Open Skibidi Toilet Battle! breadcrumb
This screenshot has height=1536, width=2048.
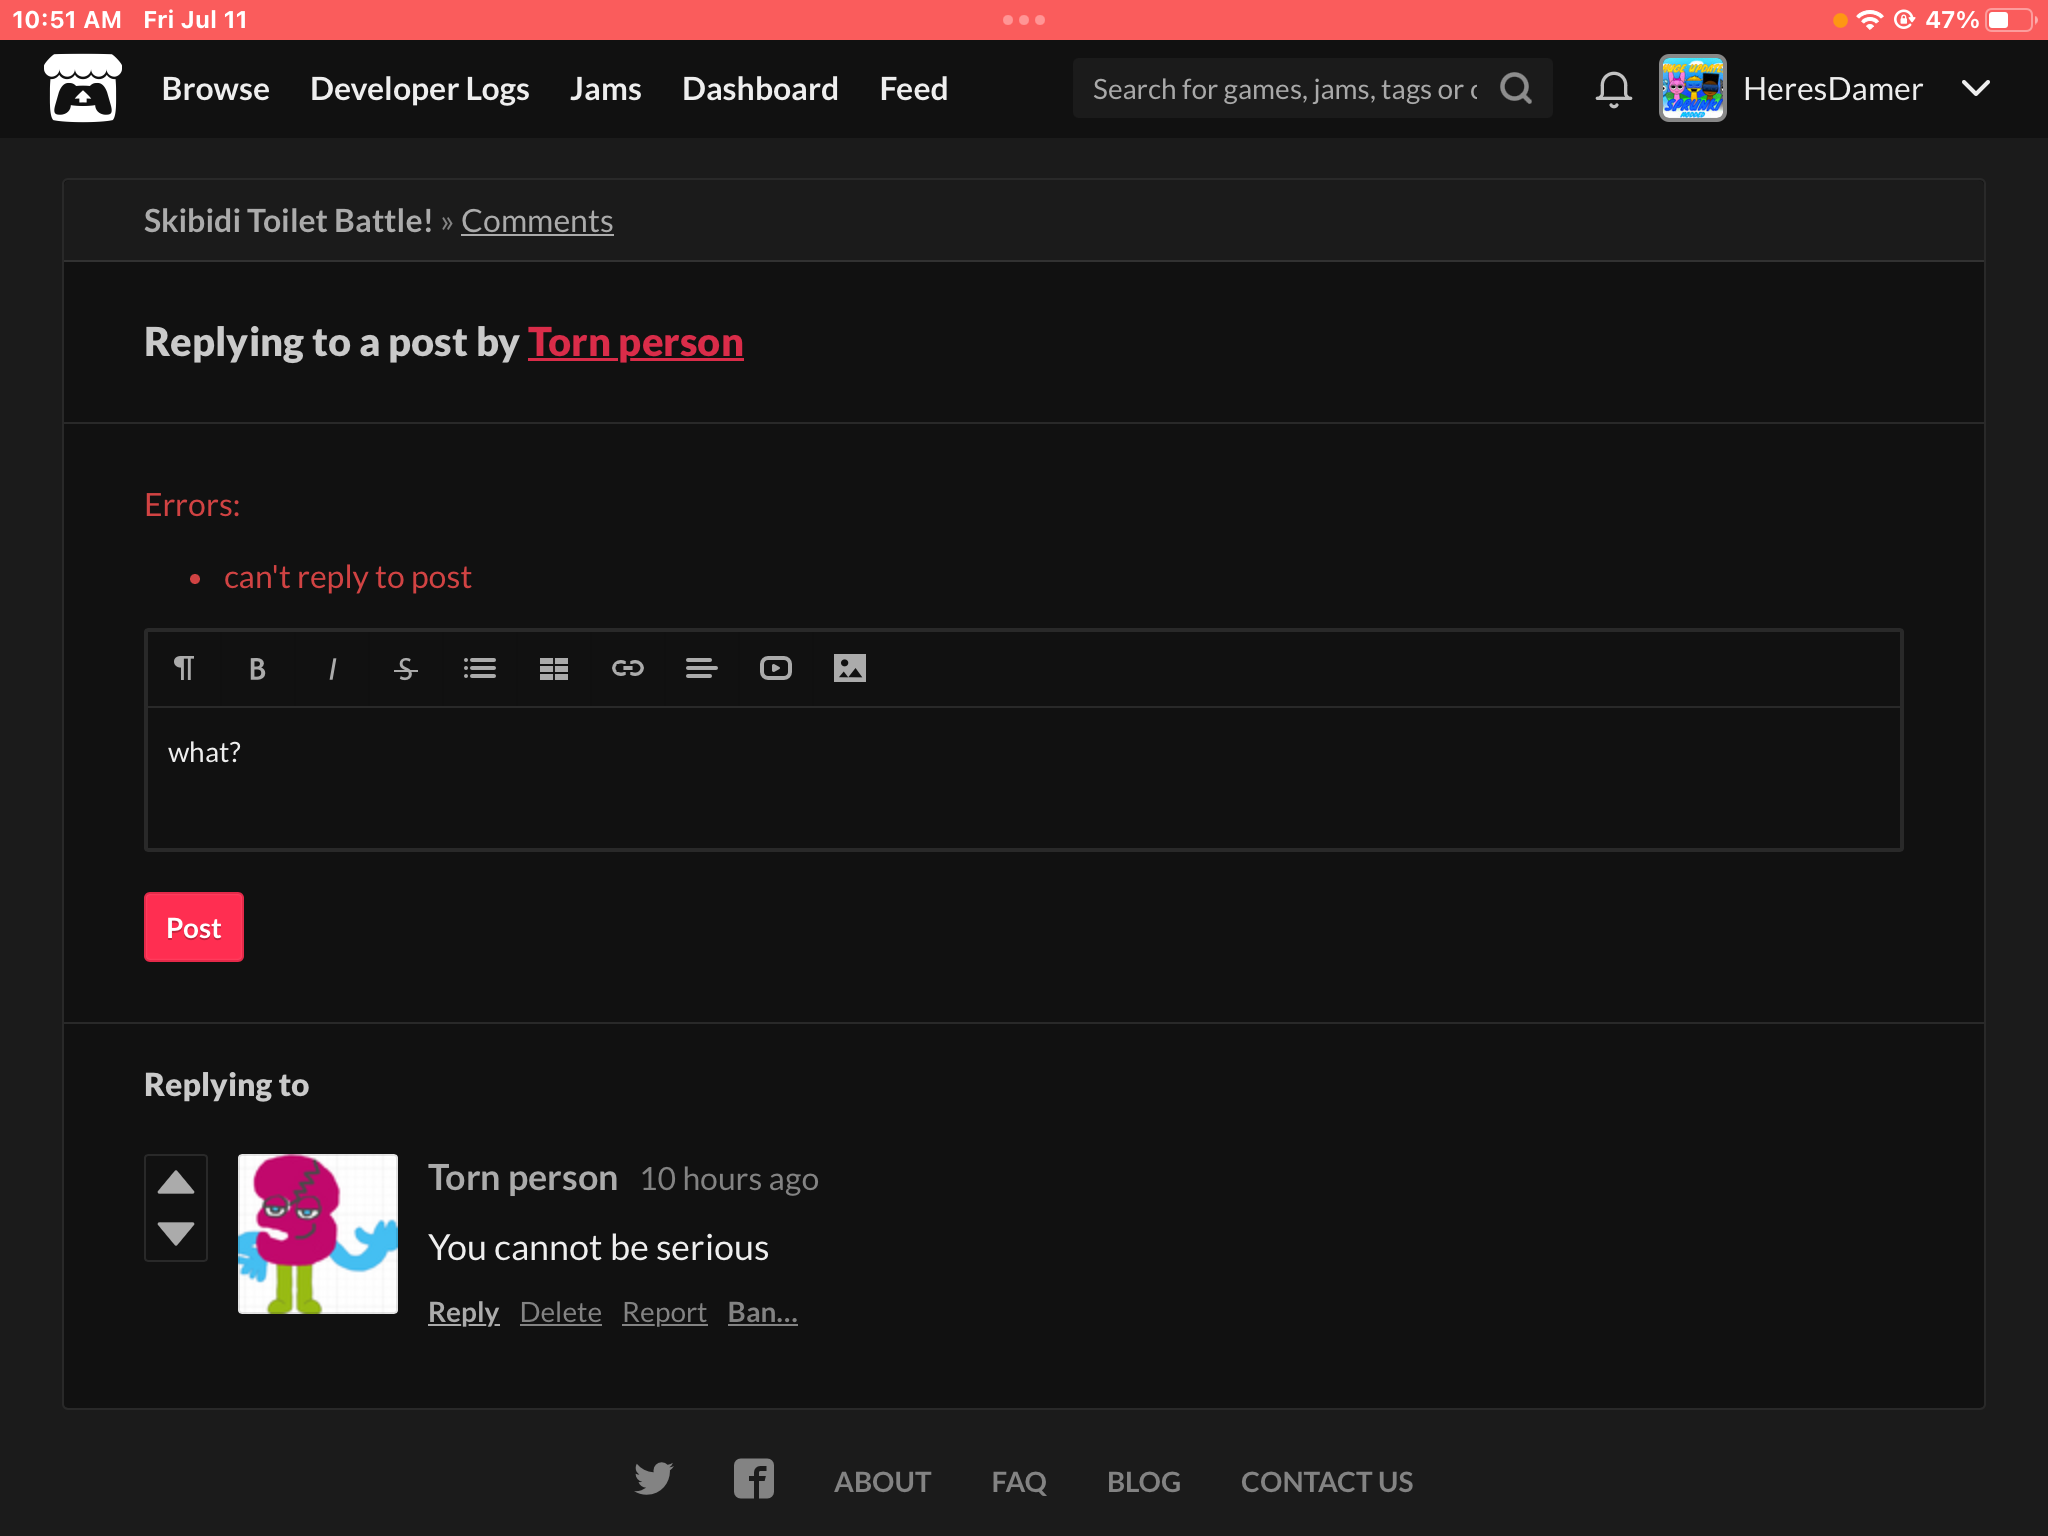tap(288, 220)
